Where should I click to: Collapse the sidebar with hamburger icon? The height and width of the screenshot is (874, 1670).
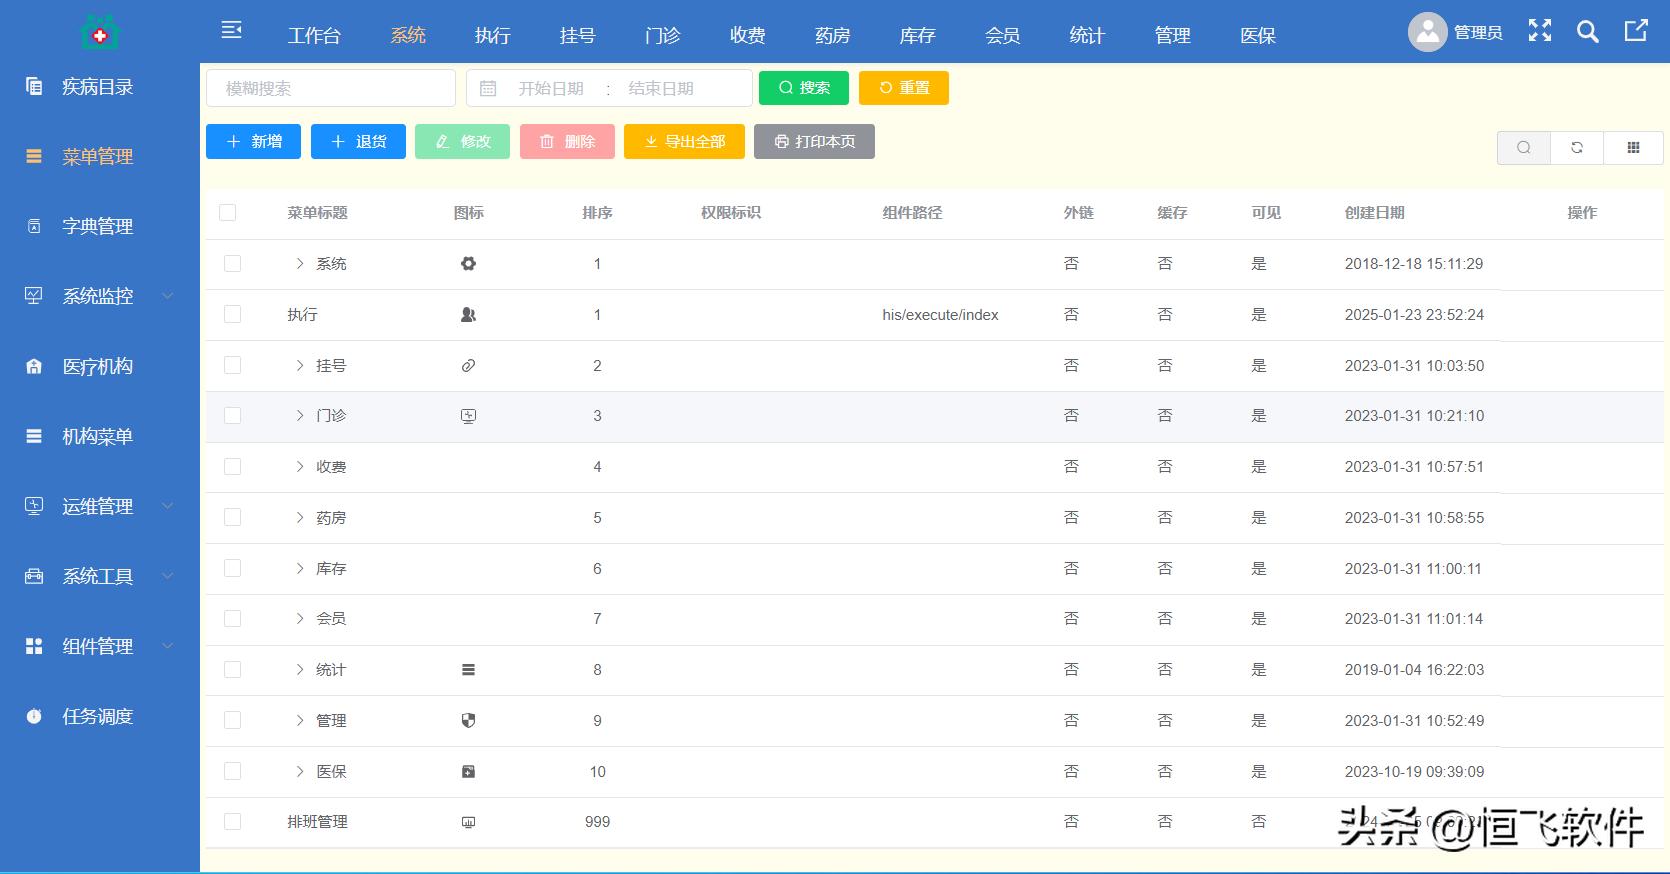232,30
